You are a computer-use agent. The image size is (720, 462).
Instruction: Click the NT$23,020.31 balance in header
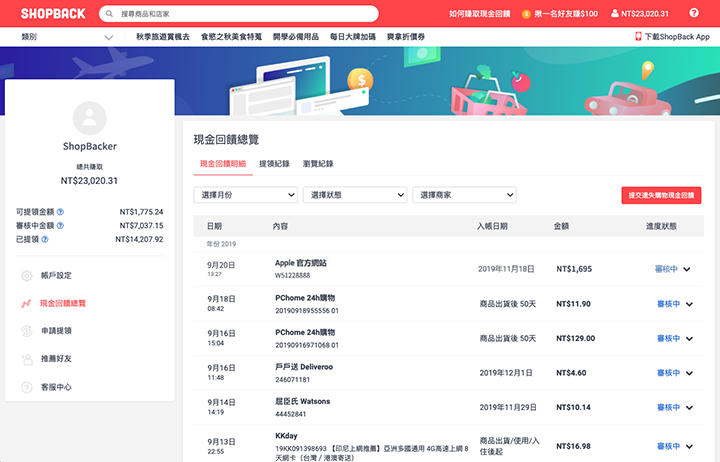[645, 14]
